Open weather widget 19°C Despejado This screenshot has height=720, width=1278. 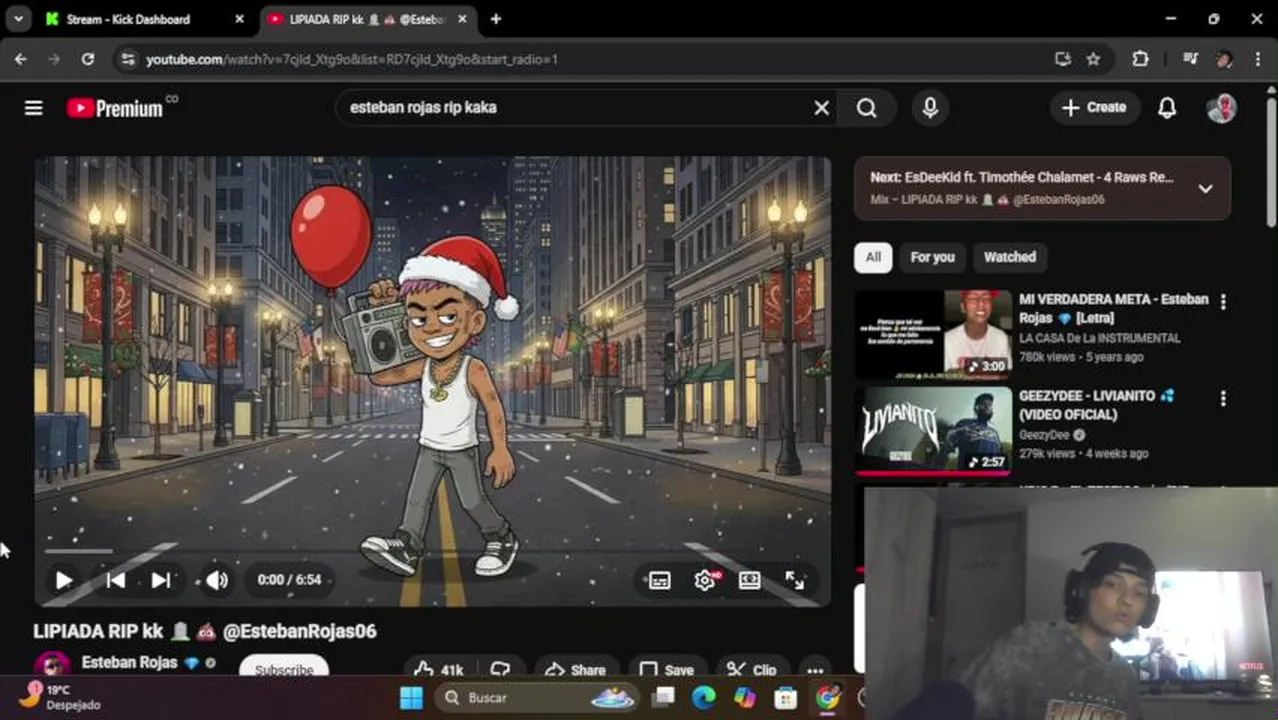click(60, 697)
